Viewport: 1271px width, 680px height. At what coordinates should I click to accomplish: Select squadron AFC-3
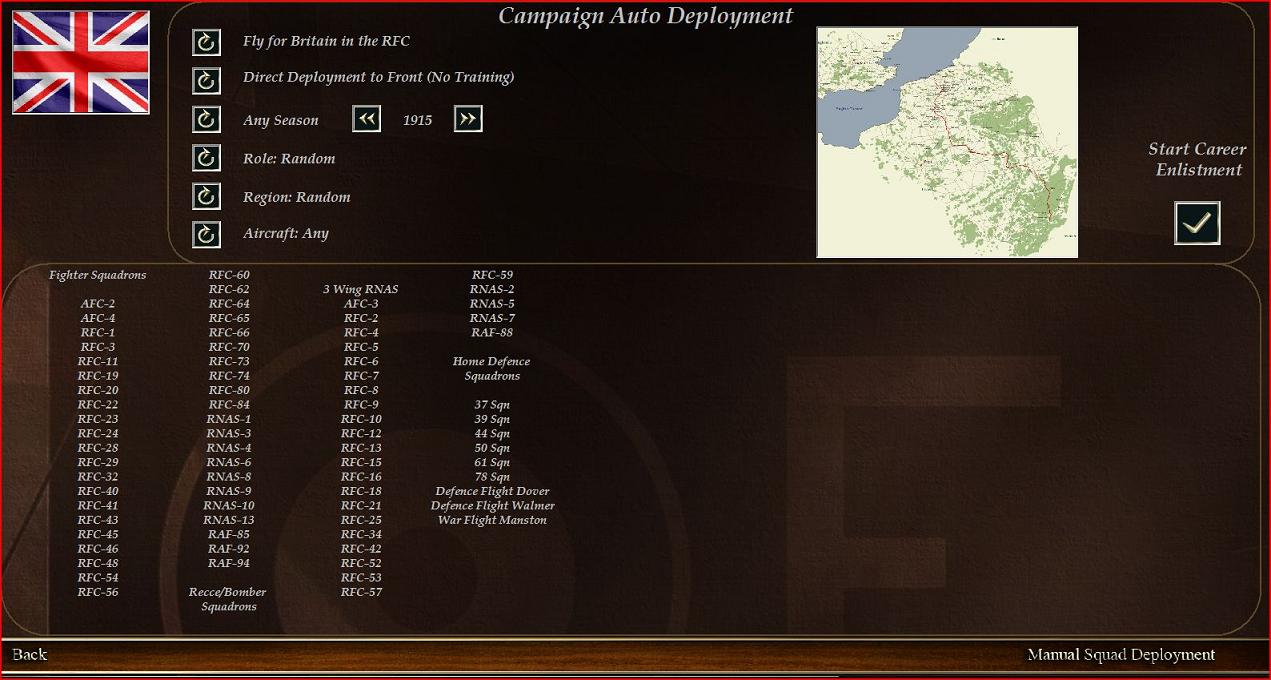361,304
